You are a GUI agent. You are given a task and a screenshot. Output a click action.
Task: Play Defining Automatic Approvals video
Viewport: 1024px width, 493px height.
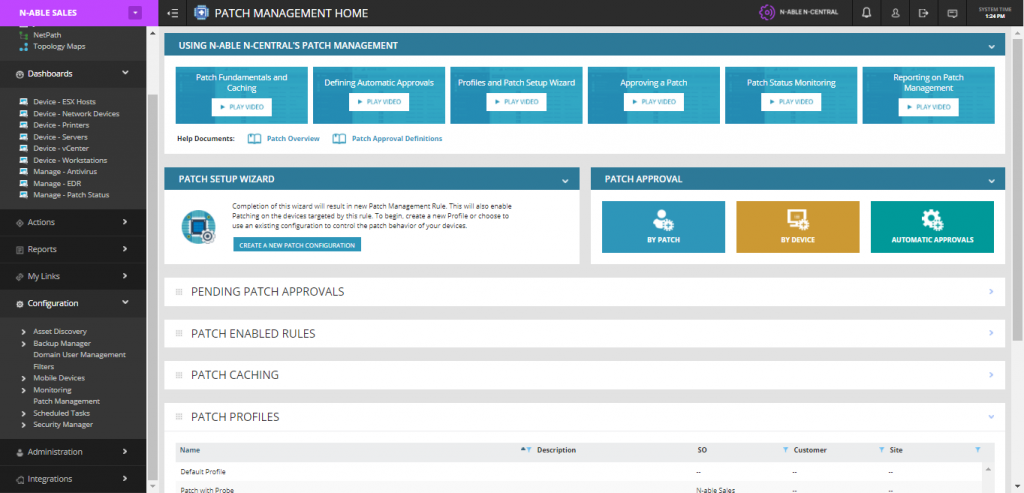coord(379,102)
